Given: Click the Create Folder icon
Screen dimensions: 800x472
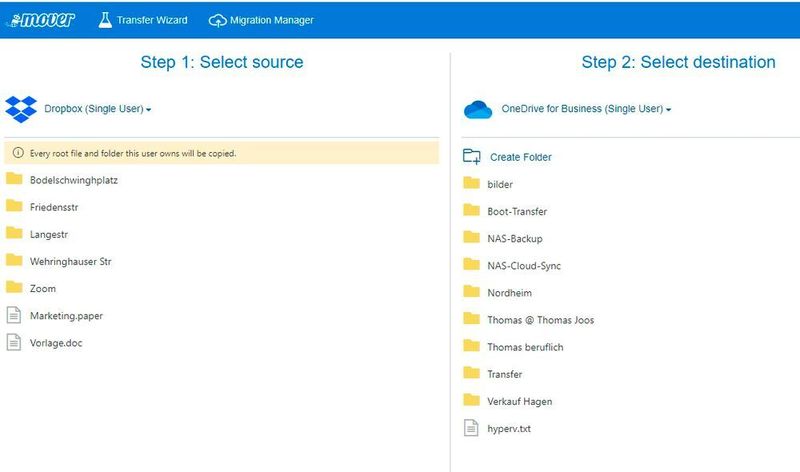Looking at the screenshot, I should coord(471,157).
